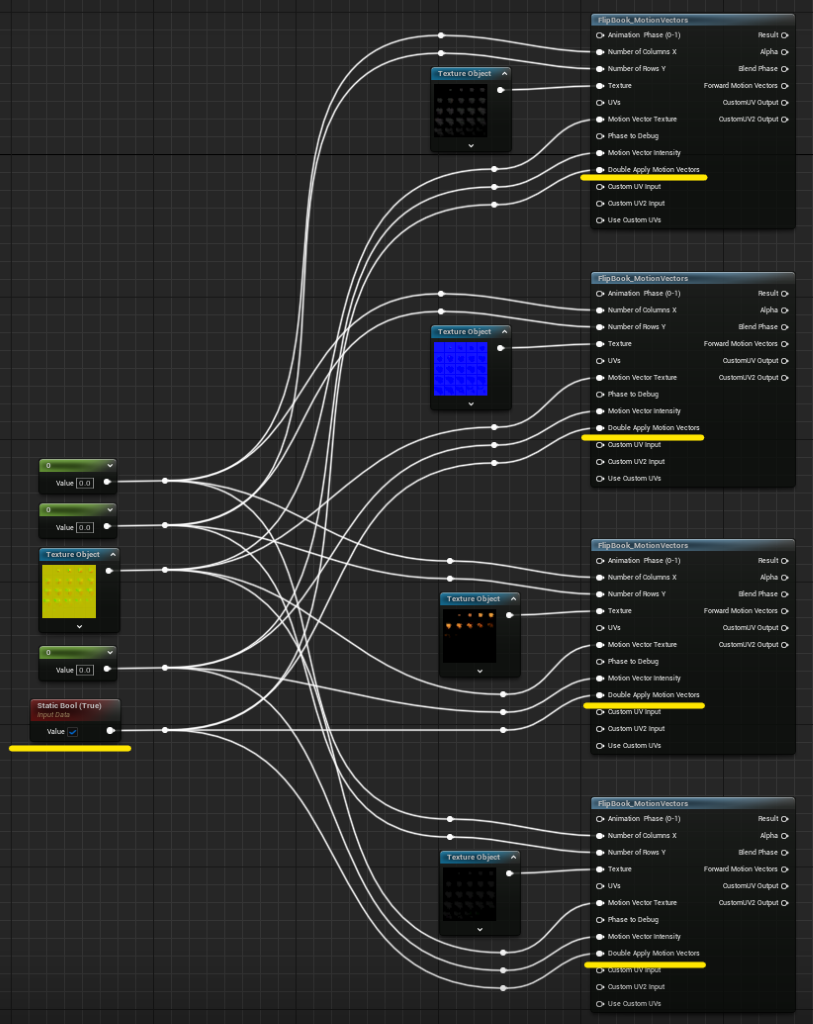
Task: Select the topmost FlipBook_MotionVectors node title
Action: tap(643, 20)
